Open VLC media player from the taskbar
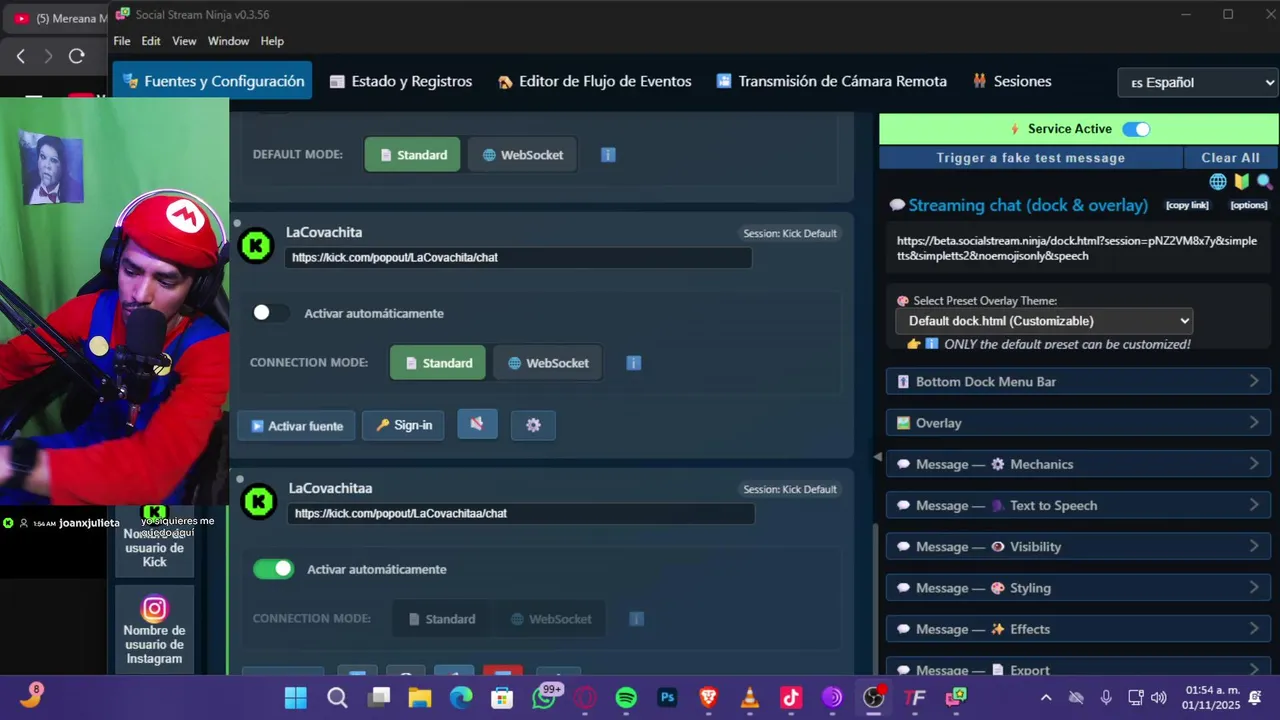The height and width of the screenshot is (720, 1280). pos(750,698)
